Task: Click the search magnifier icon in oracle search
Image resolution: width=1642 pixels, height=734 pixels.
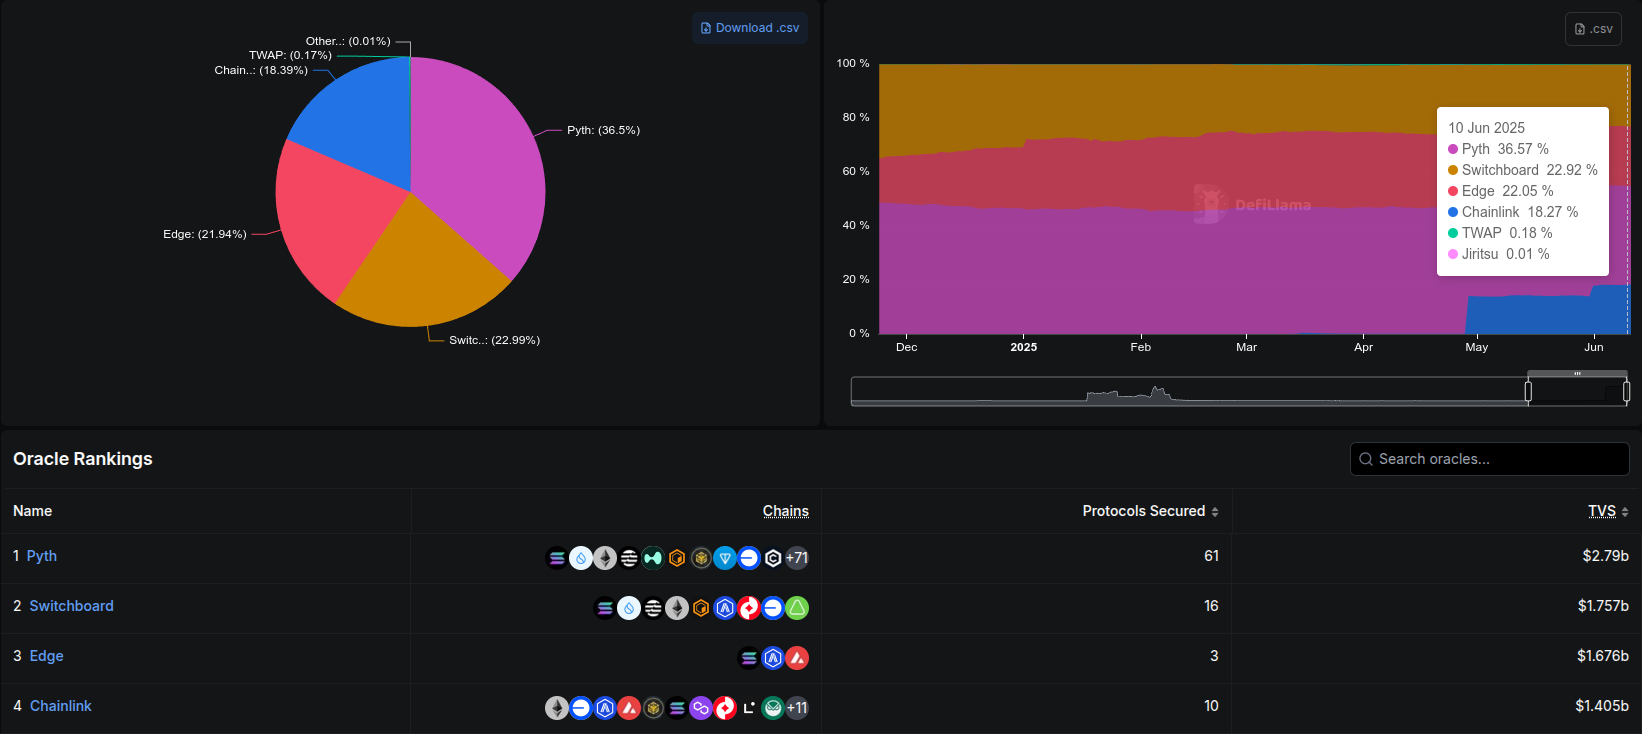Action: pyautogui.click(x=1366, y=459)
